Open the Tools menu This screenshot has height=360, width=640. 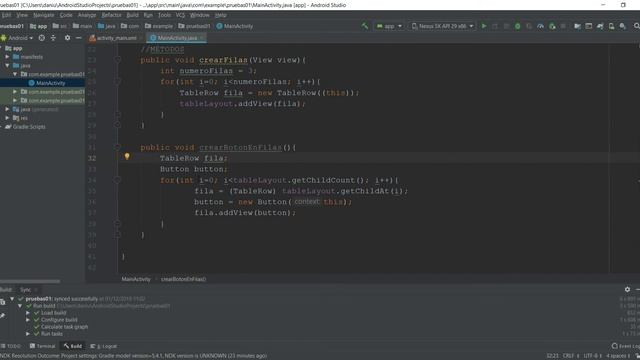click(x=164, y=15)
